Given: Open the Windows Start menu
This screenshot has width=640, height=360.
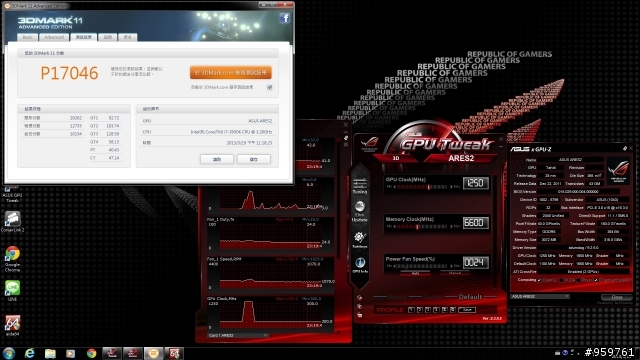Looking at the screenshot, I should click(9, 353).
